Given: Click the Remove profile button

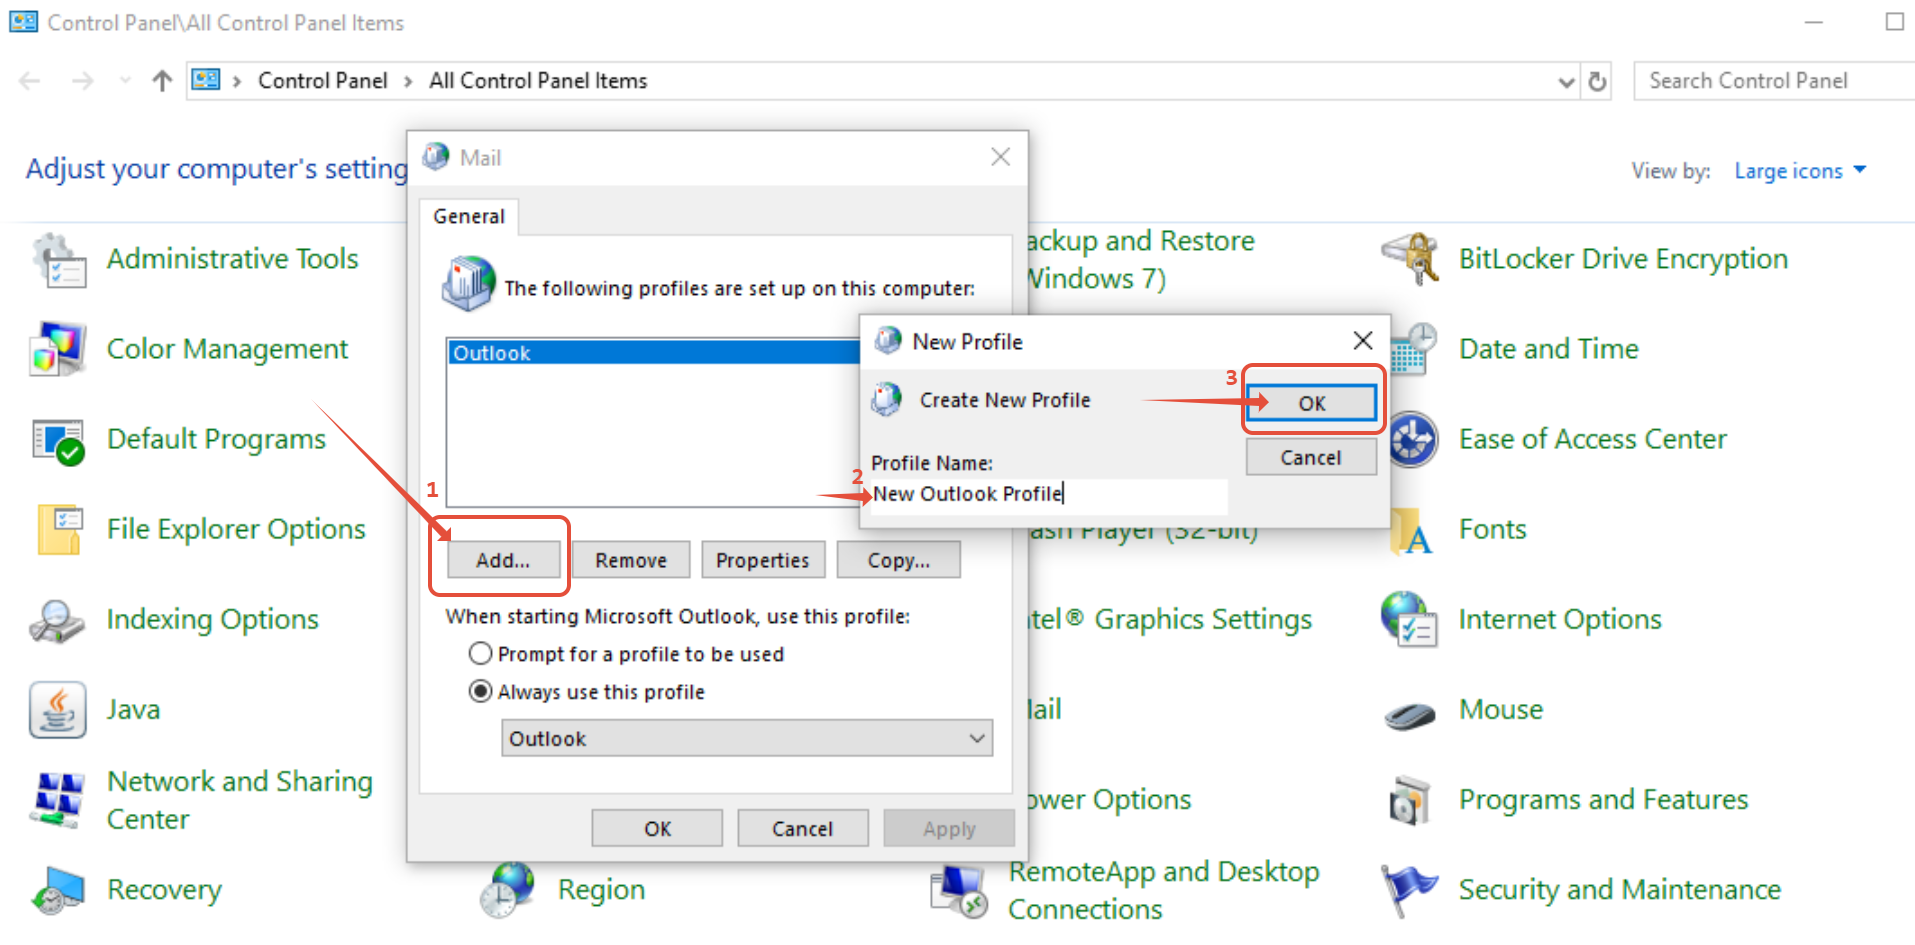Looking at the screenshot, I should [631, 561].
